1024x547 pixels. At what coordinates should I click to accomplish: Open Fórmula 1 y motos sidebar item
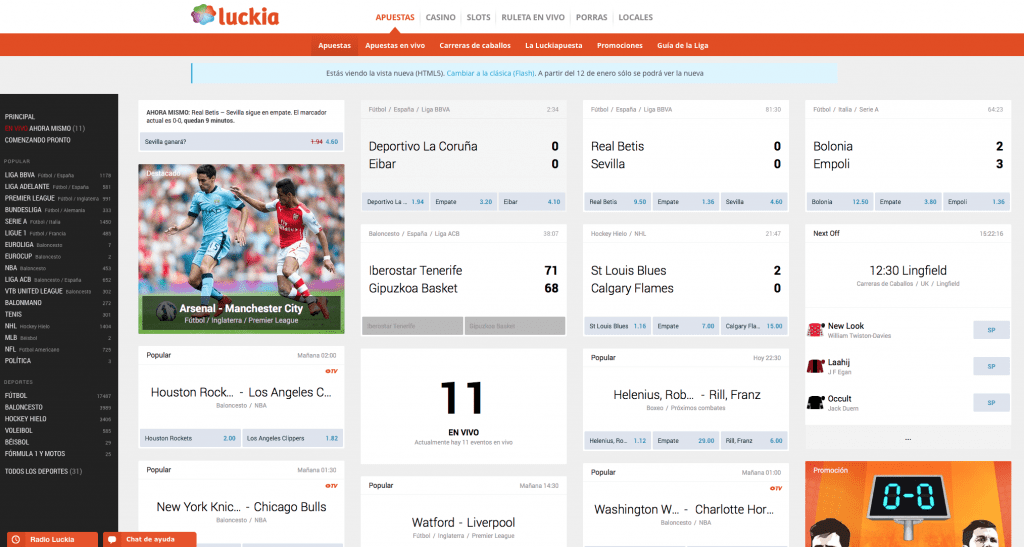click(x=57, y=454)
